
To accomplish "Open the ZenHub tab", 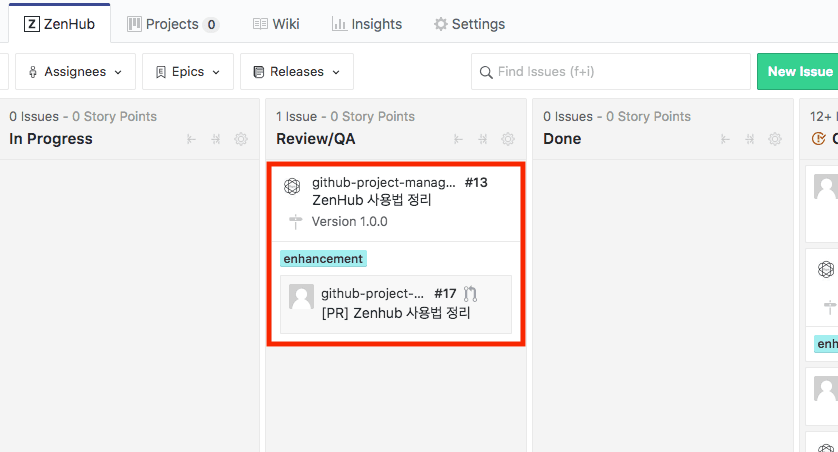I will click(x=59, y=24).
